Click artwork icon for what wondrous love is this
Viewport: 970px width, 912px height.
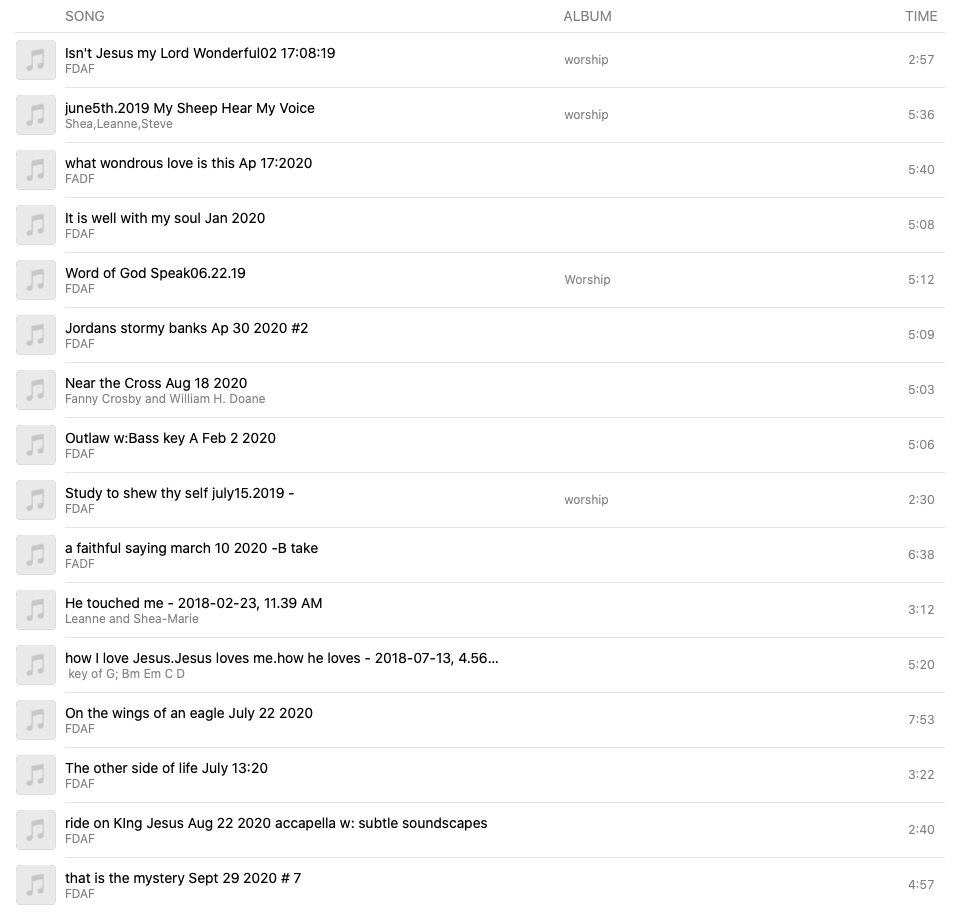click(36, 170)
